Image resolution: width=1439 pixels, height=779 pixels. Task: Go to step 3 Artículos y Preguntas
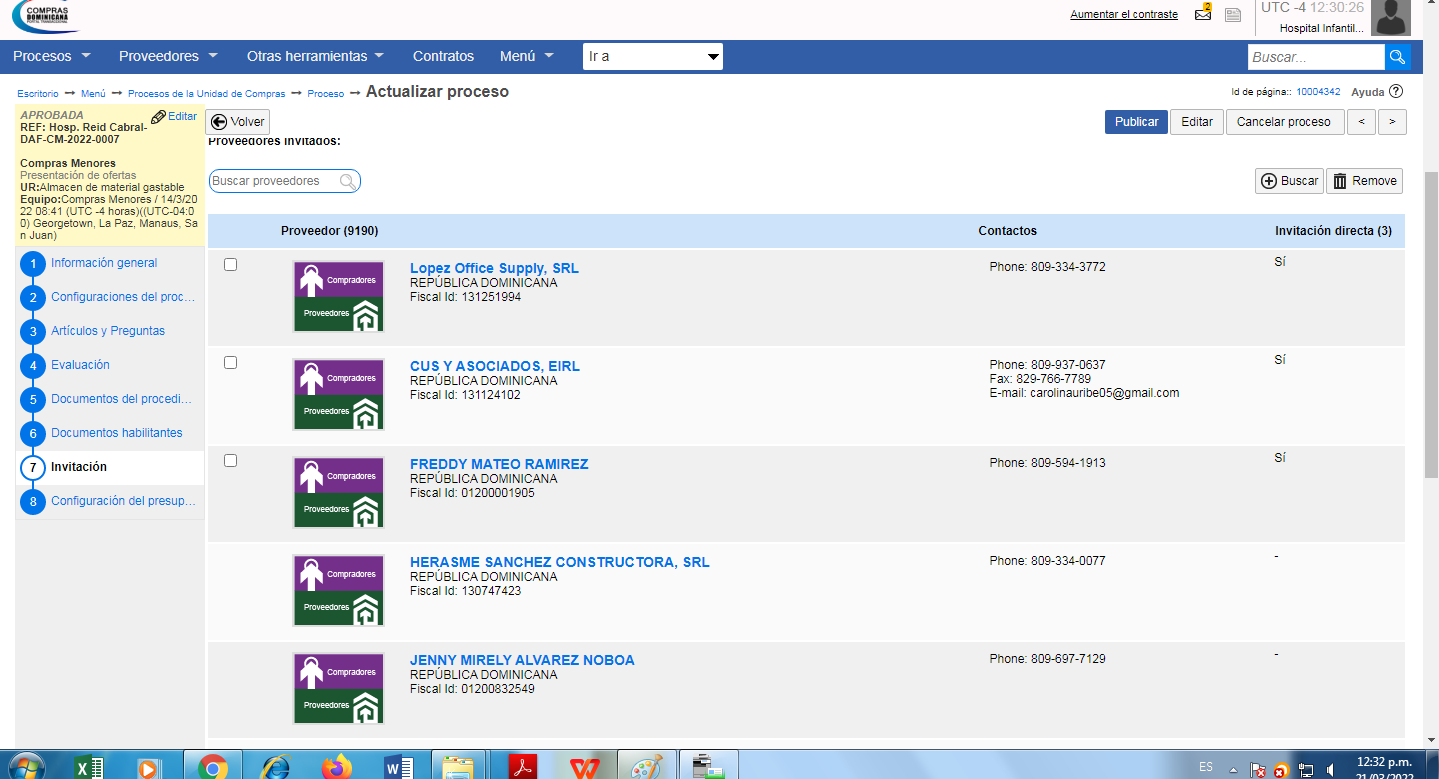point(108,331)
